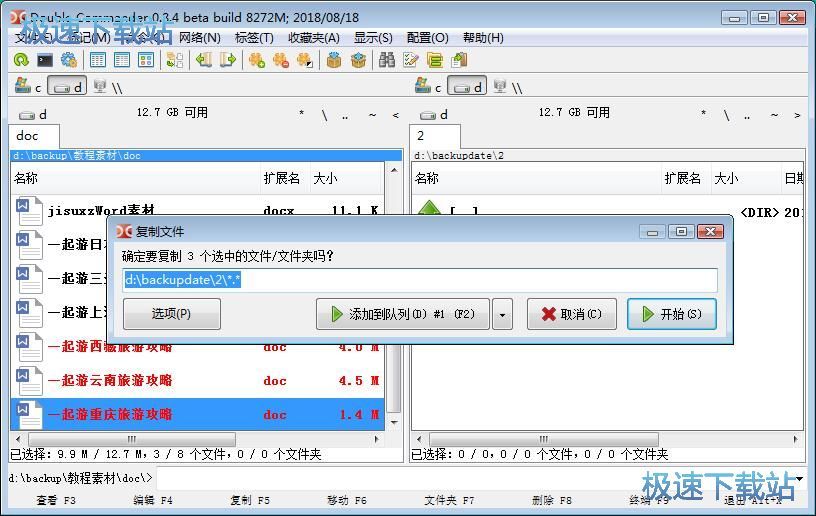Open the 帮助(H) menu
This screenshot has height=516, width=816.
coord(483,38)
